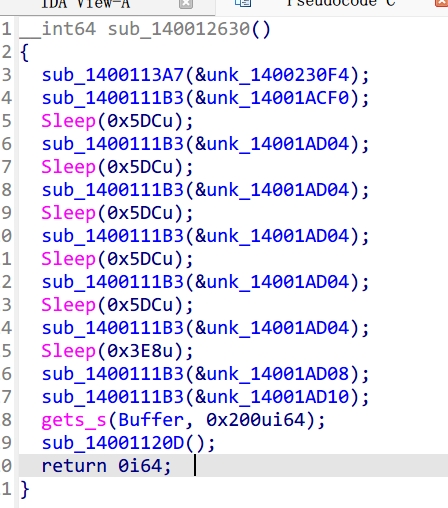Select the 0x3E8u Sleep constant

coord(140,351)
